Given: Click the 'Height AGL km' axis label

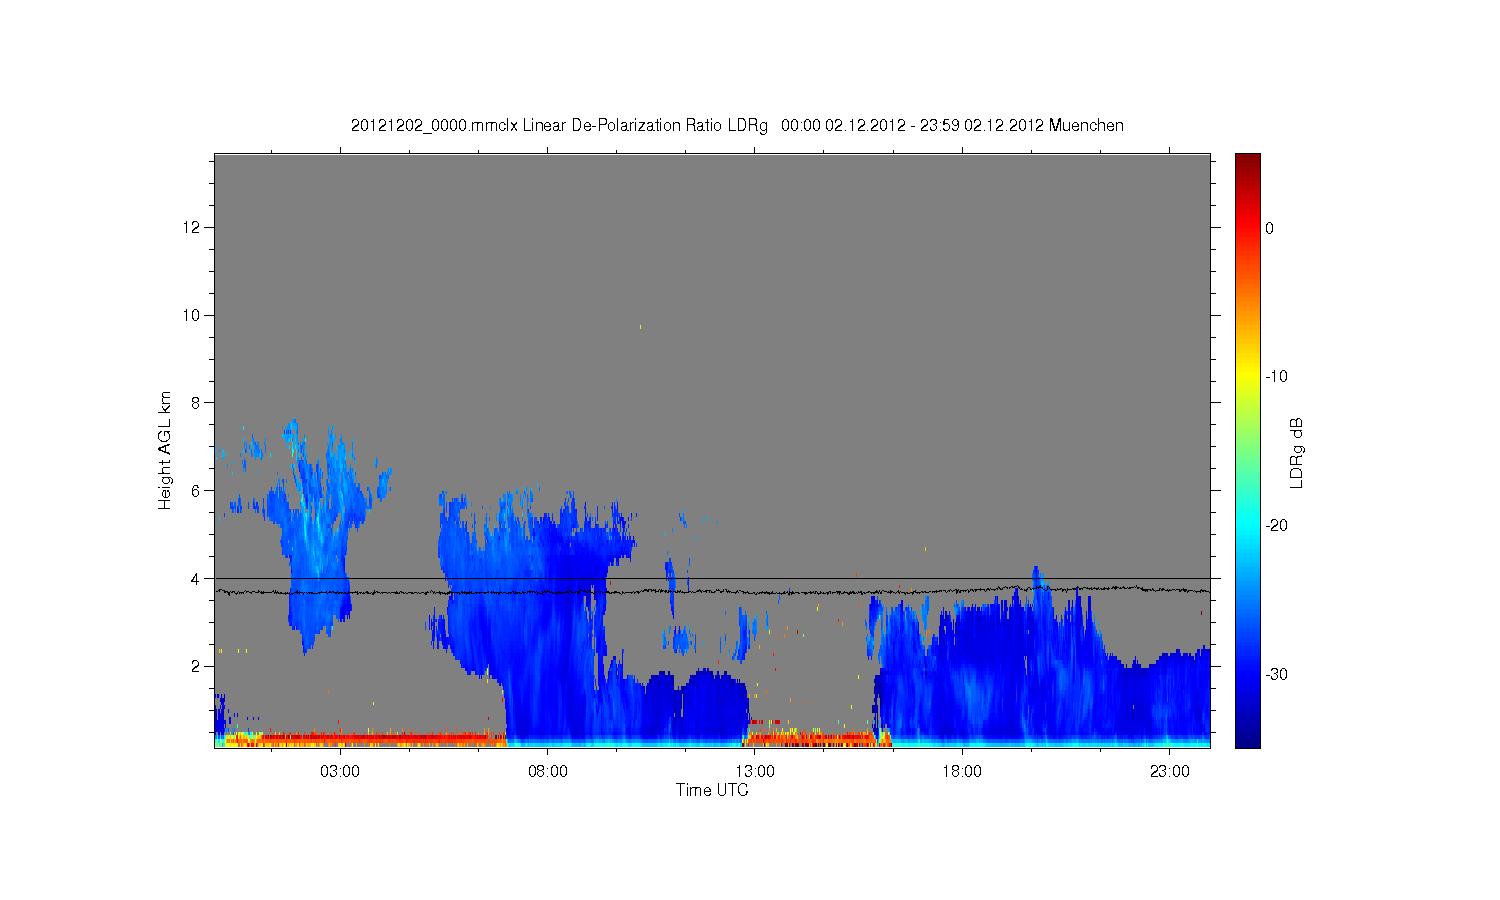Looking at the screenshot, I should [165, 450].
